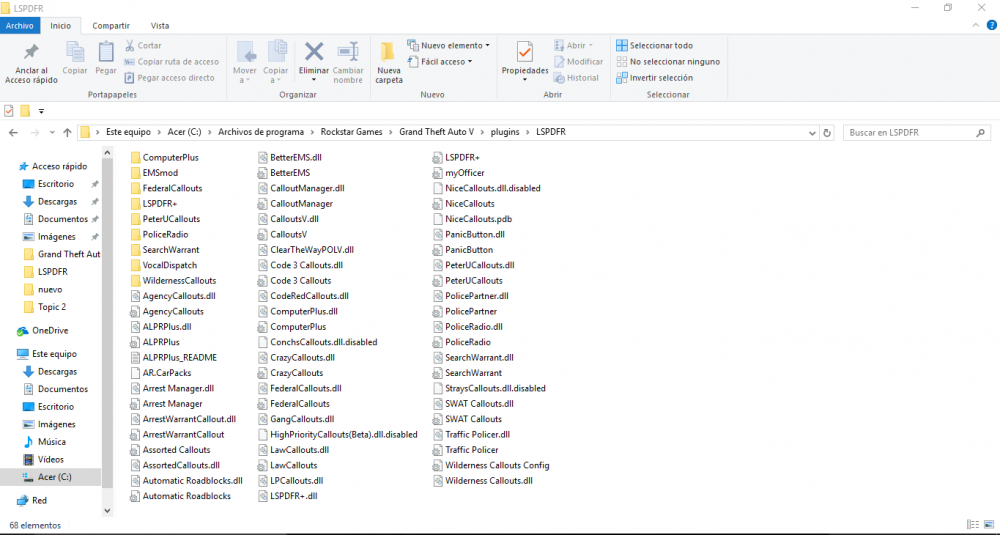Click the Eliminar red X icon
The height and width of the screenshot is (535, 1000).
click(314, 52)
